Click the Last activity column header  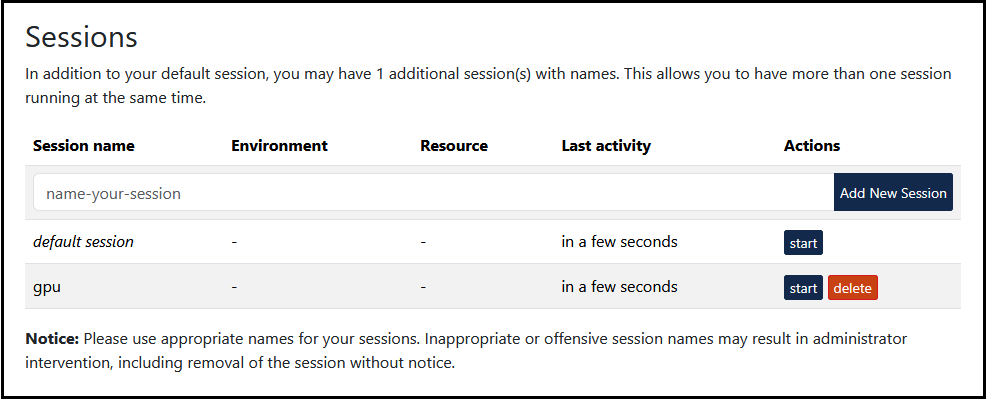(x=606, y=146)
